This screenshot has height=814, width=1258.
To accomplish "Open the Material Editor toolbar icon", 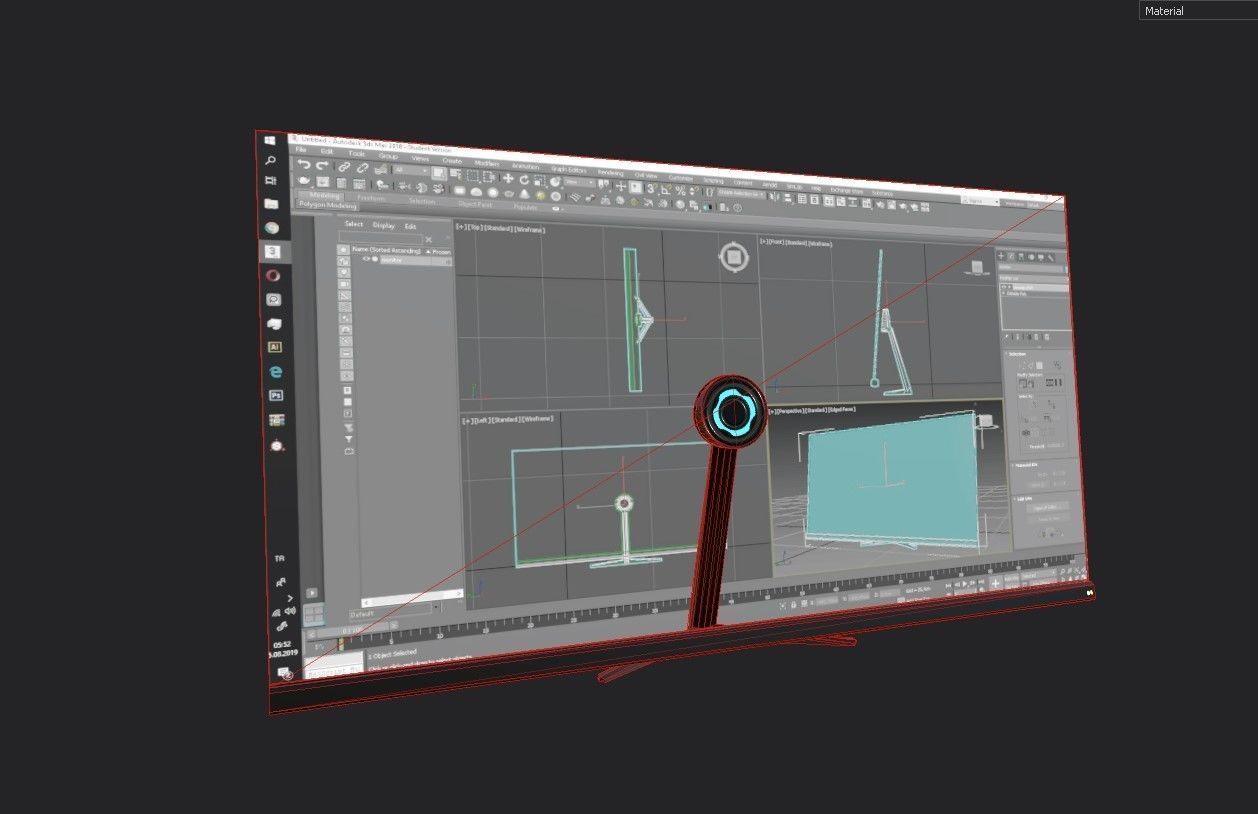I will (x=867, y=202).
